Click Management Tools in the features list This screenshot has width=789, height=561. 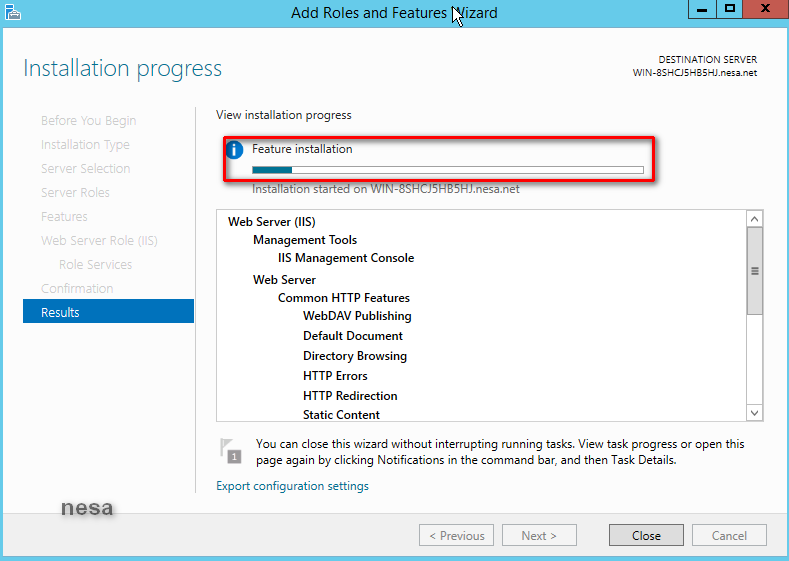tap(305, 240)
